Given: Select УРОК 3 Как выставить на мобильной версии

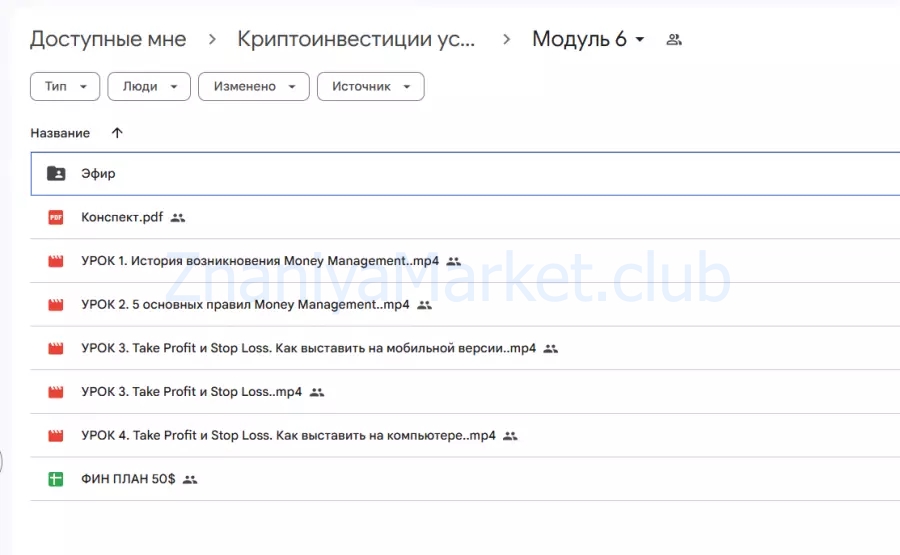Looking at the screenshot, I should tap(308, 348).
